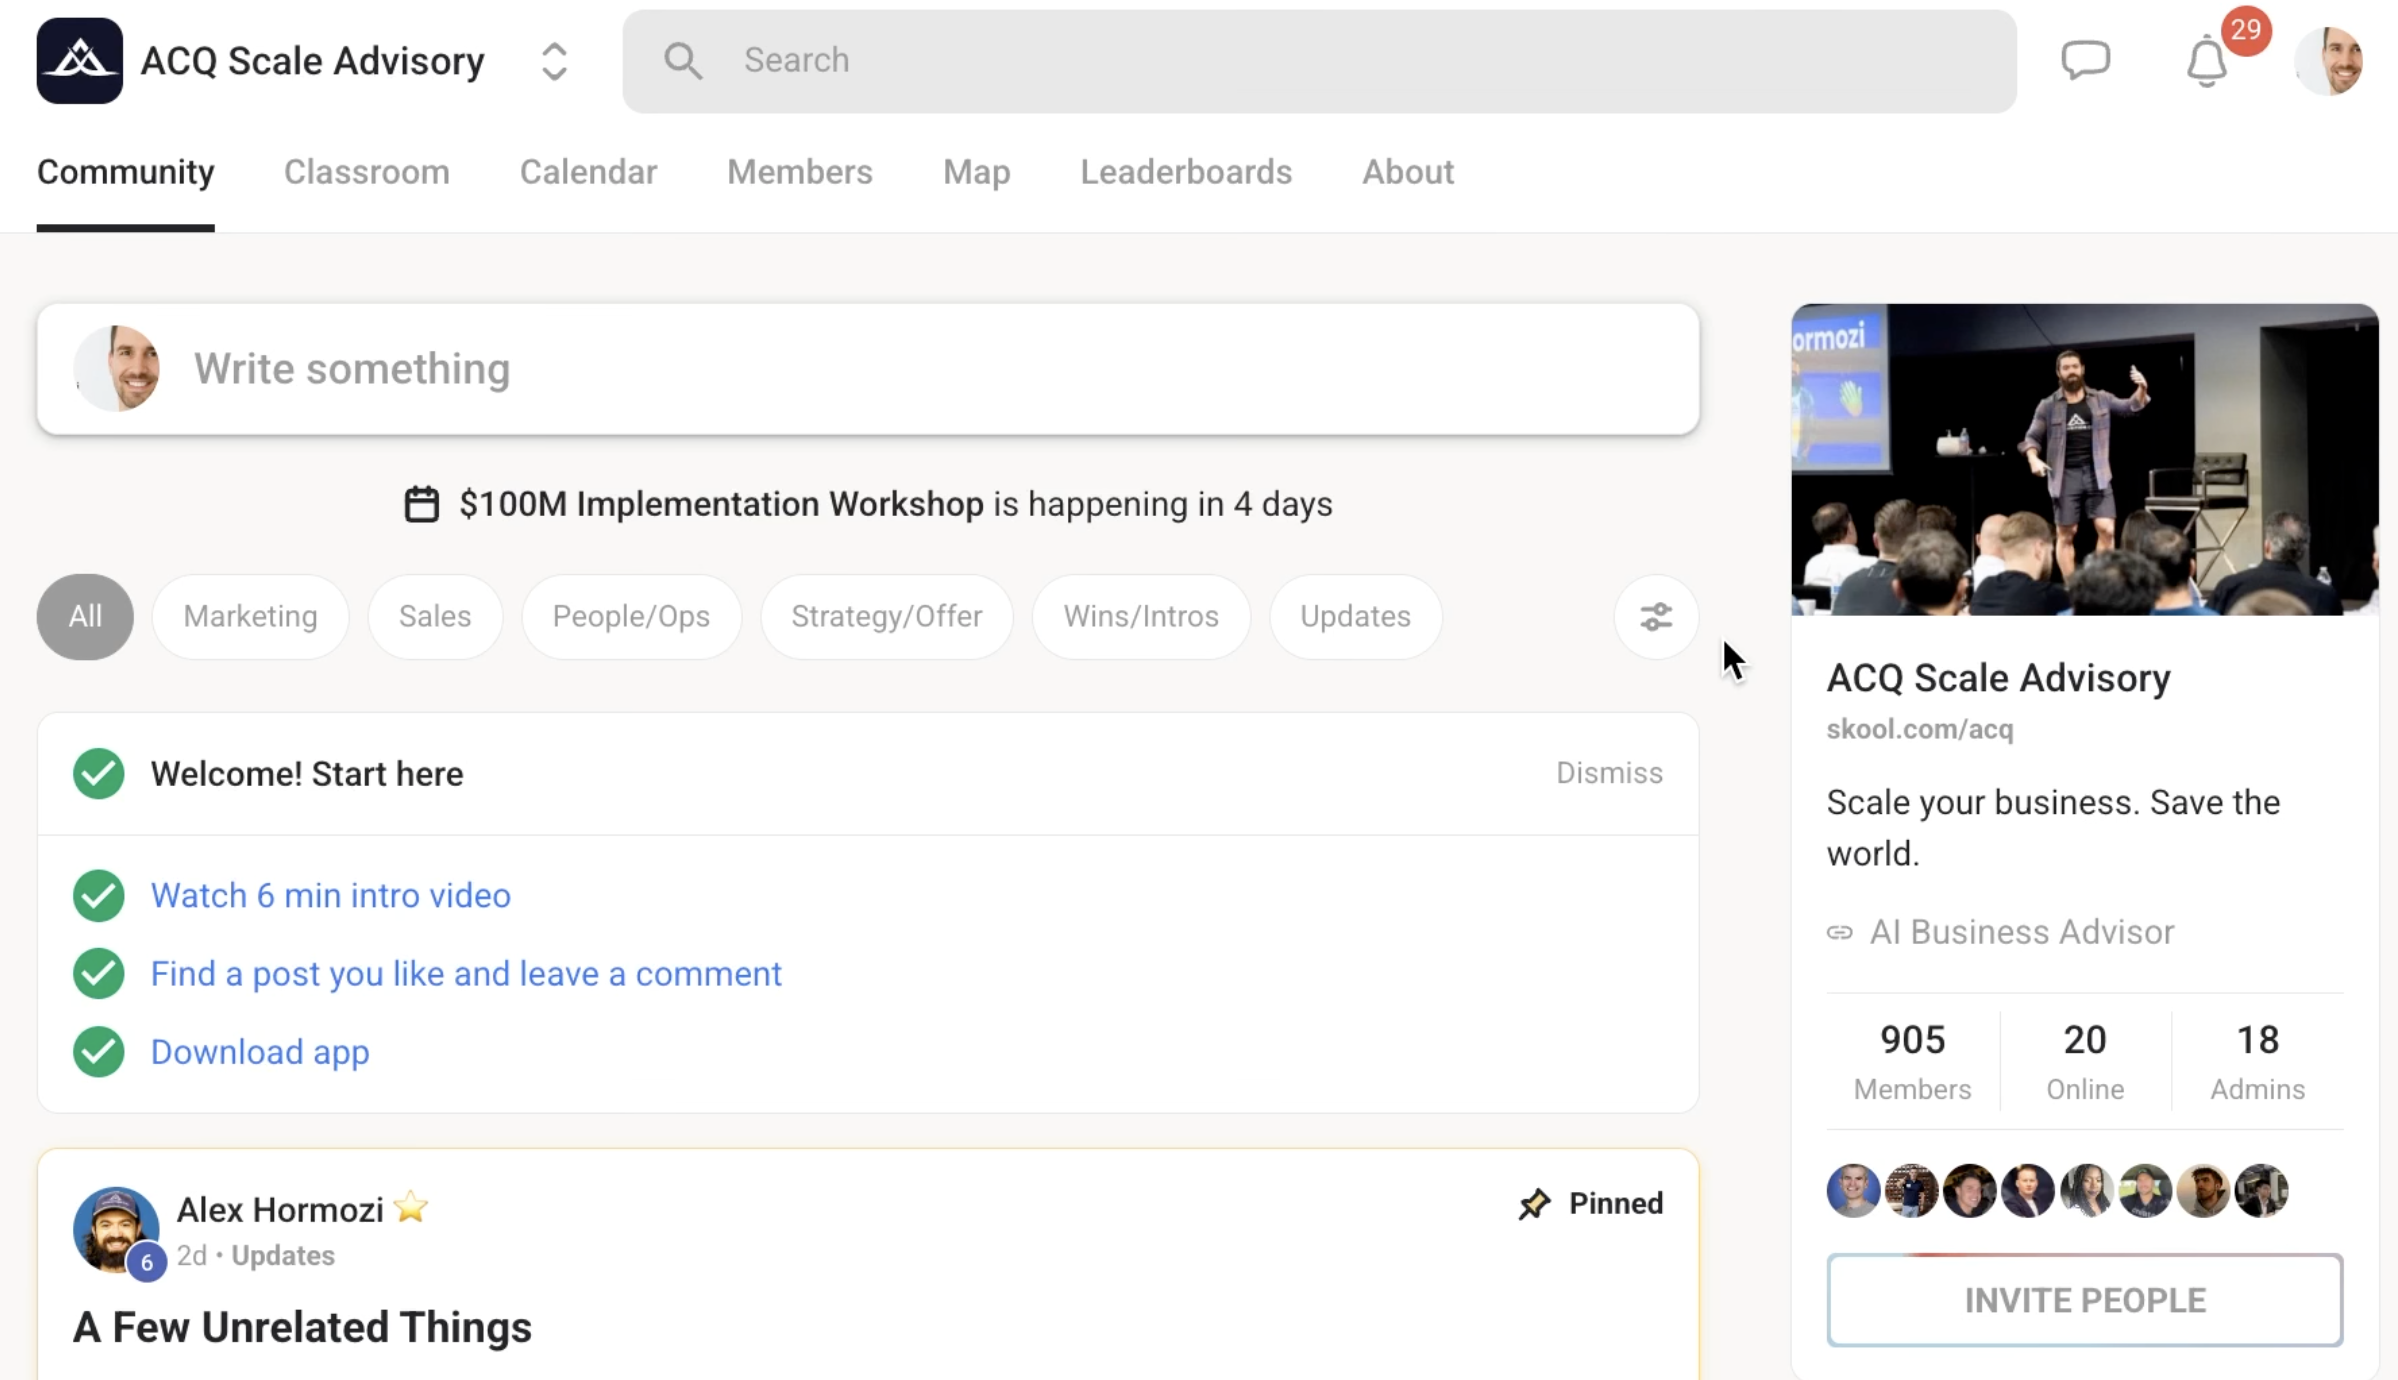Select the Marketing category filter
Screen dimensions: 2398x1380
click(x=250, y=617)
